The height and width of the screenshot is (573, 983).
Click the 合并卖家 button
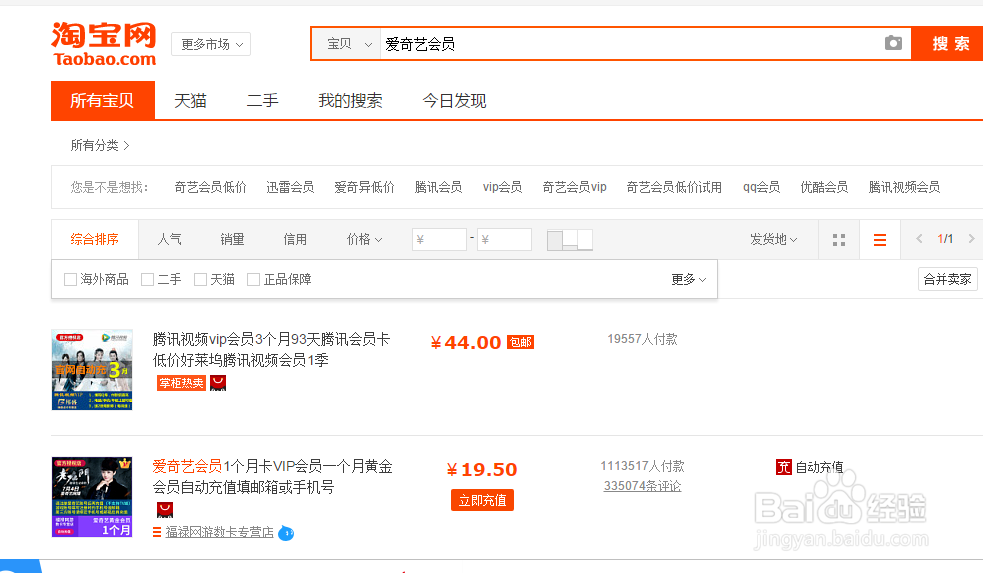(x=947, y=279)
